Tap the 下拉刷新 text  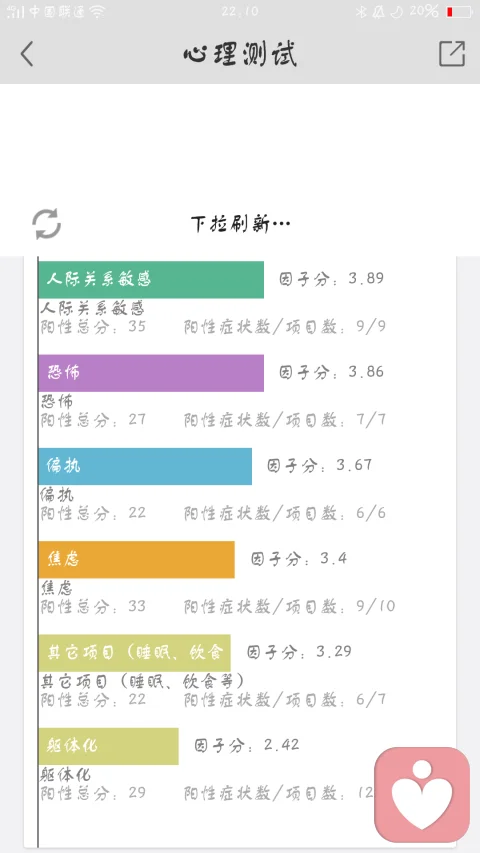(241, 224)
